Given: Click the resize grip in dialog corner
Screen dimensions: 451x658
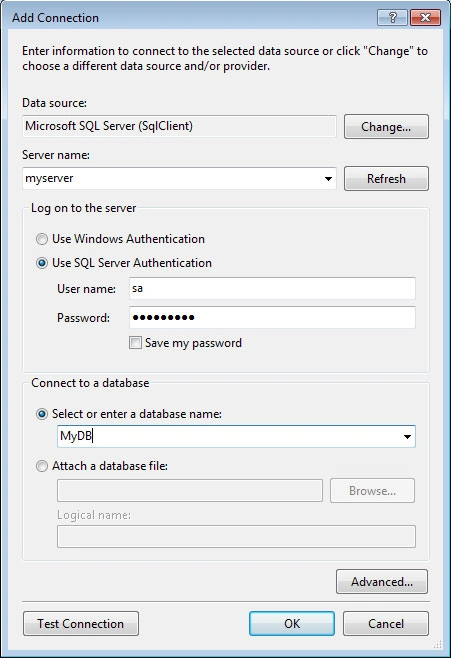Looking at the screenshot, I should [438, 645].
